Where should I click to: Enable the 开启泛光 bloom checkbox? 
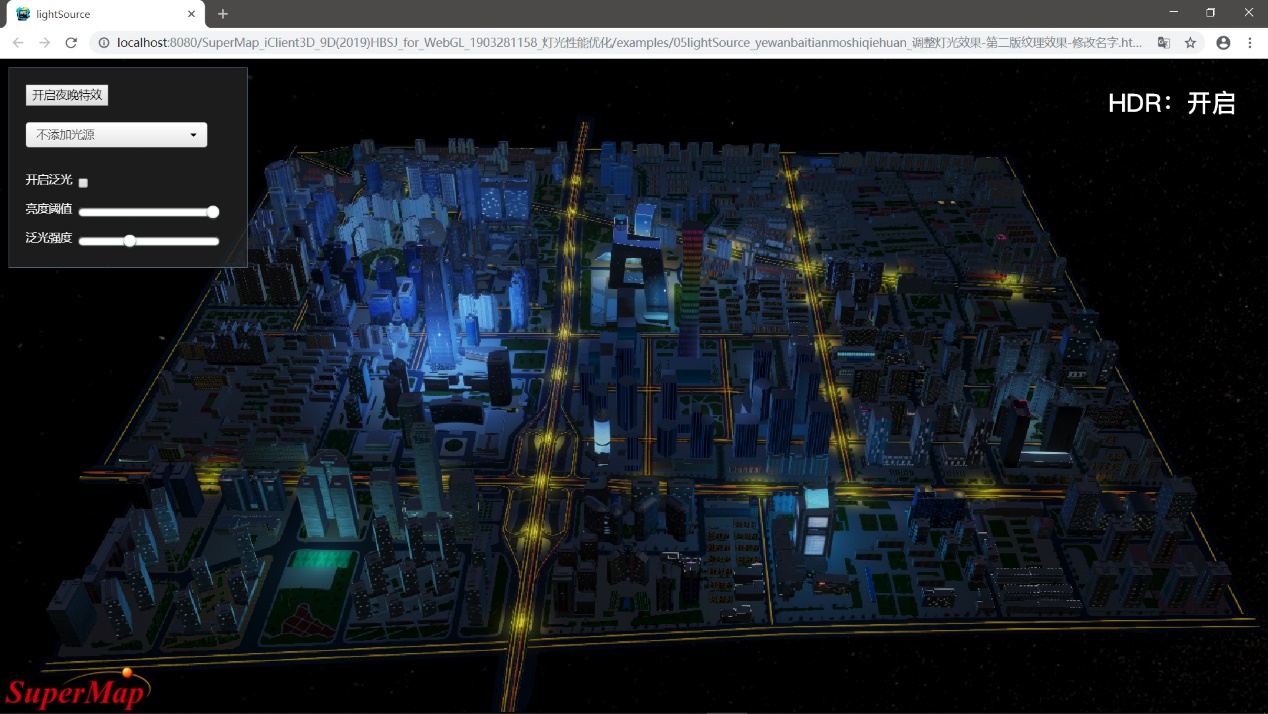click(x=83, y=183)
